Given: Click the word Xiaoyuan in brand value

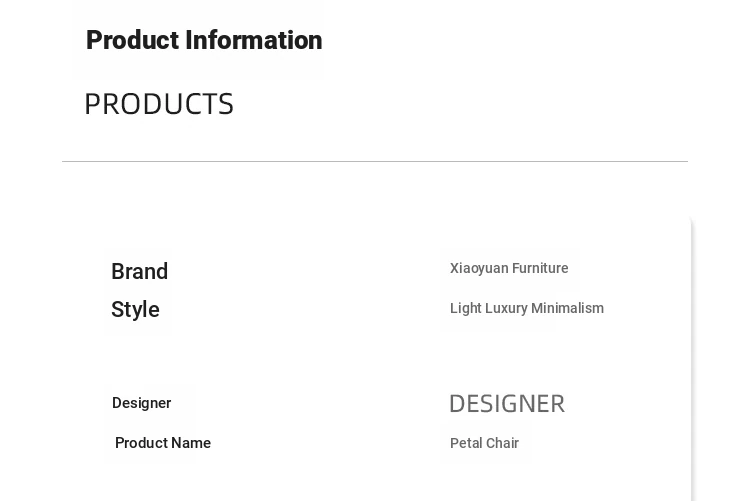Looking at the screenshot, I should click(479, 268).
